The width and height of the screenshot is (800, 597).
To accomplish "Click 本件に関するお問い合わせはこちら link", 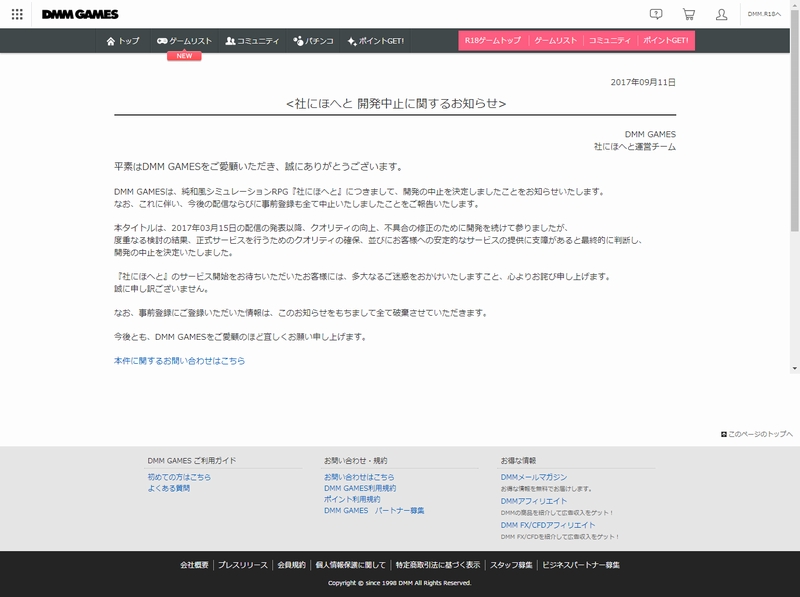I will tap(180, 361).
